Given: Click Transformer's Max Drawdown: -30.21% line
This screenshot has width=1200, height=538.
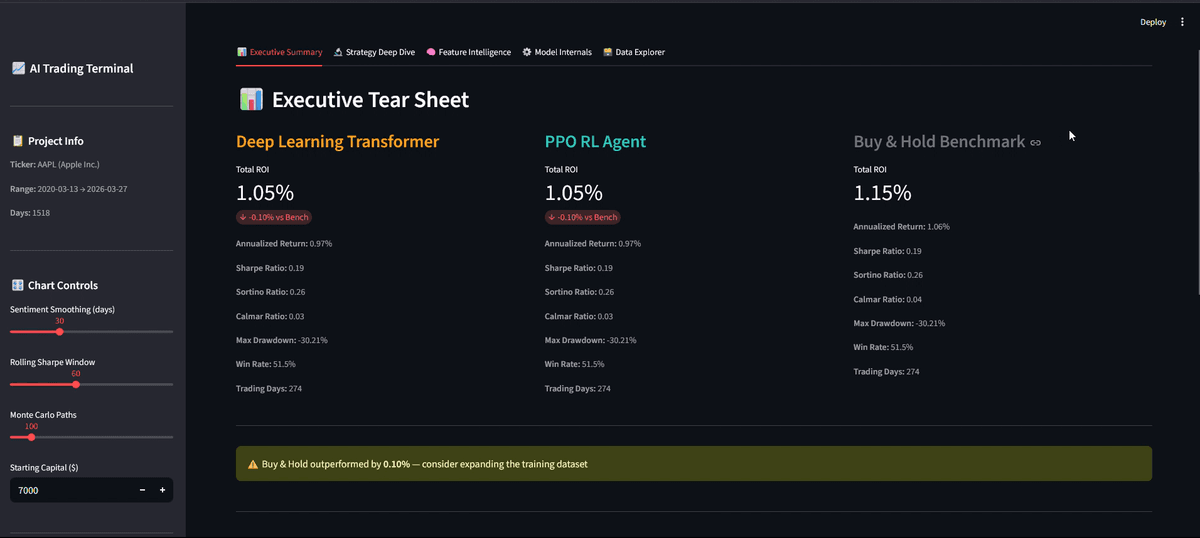Looking at the screenshot, I should pos(282,340).
